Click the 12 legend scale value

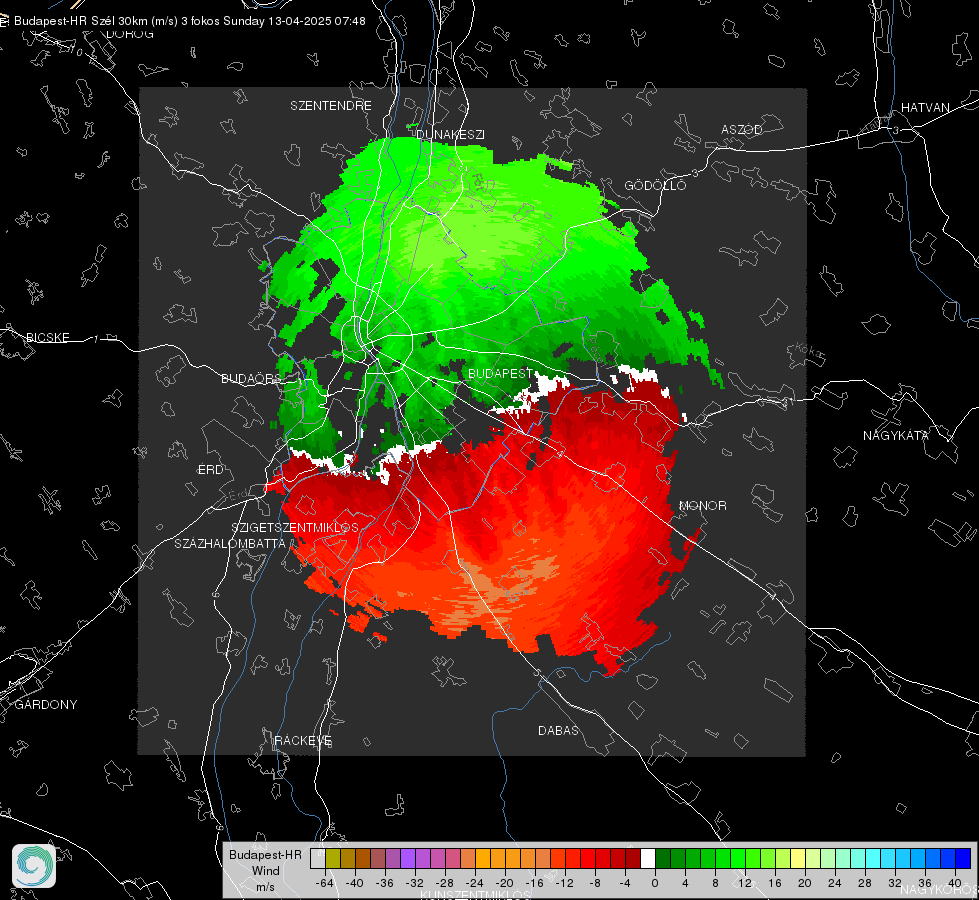pyautogui.click(x=745, y=883)
